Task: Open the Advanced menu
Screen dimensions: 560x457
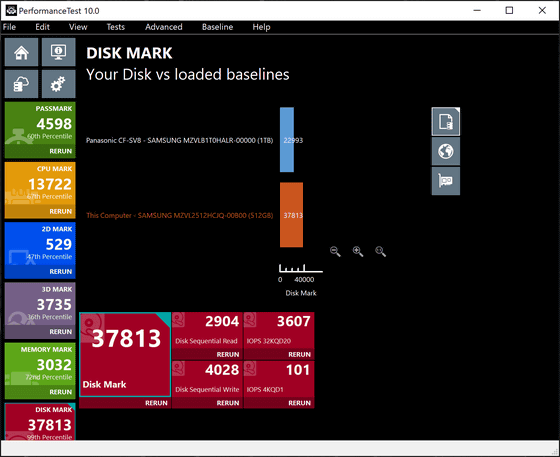Action: pyautogui.click(x=164, y=27)
